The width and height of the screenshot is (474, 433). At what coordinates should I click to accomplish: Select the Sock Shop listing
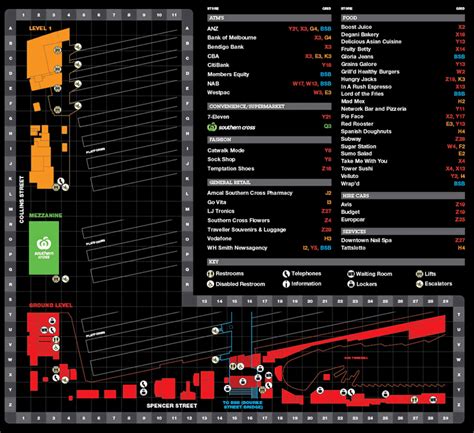269,159
